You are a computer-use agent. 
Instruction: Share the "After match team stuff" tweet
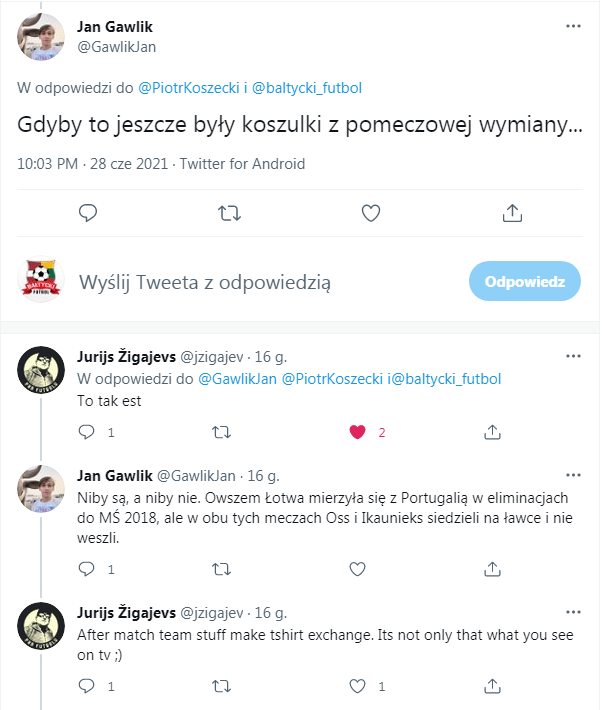492,686
